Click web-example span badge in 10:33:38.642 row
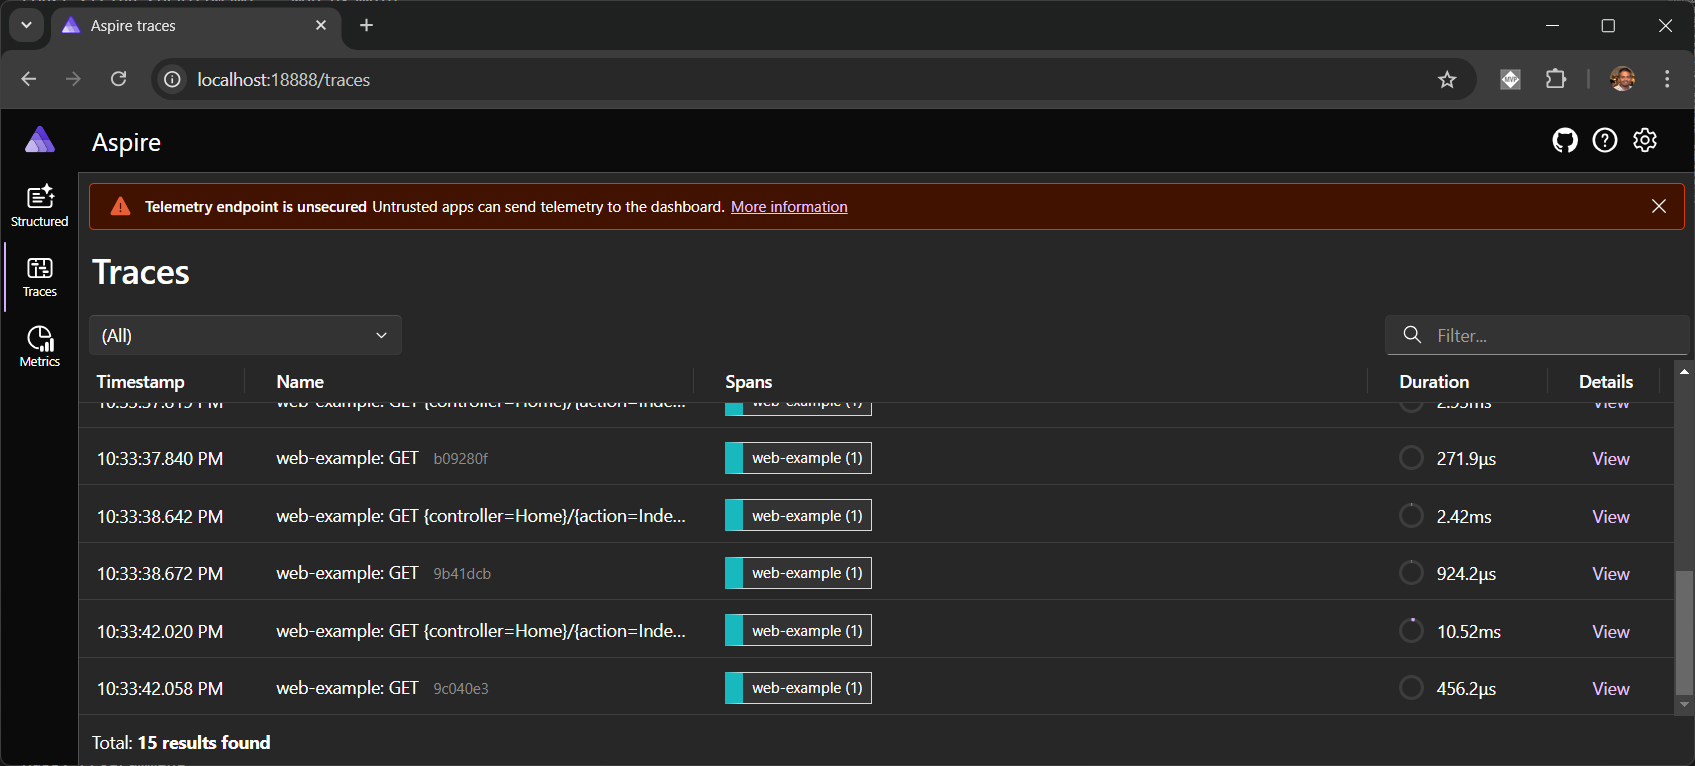Screen dimensions: 1695x766 tap(798, 516)
